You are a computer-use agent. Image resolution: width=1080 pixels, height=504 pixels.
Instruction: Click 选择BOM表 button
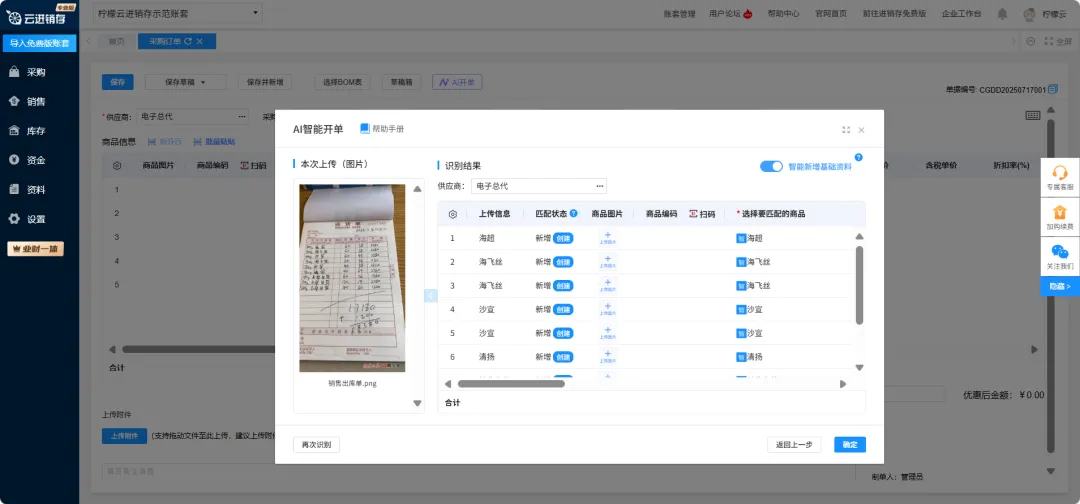[x=342, y=82]
